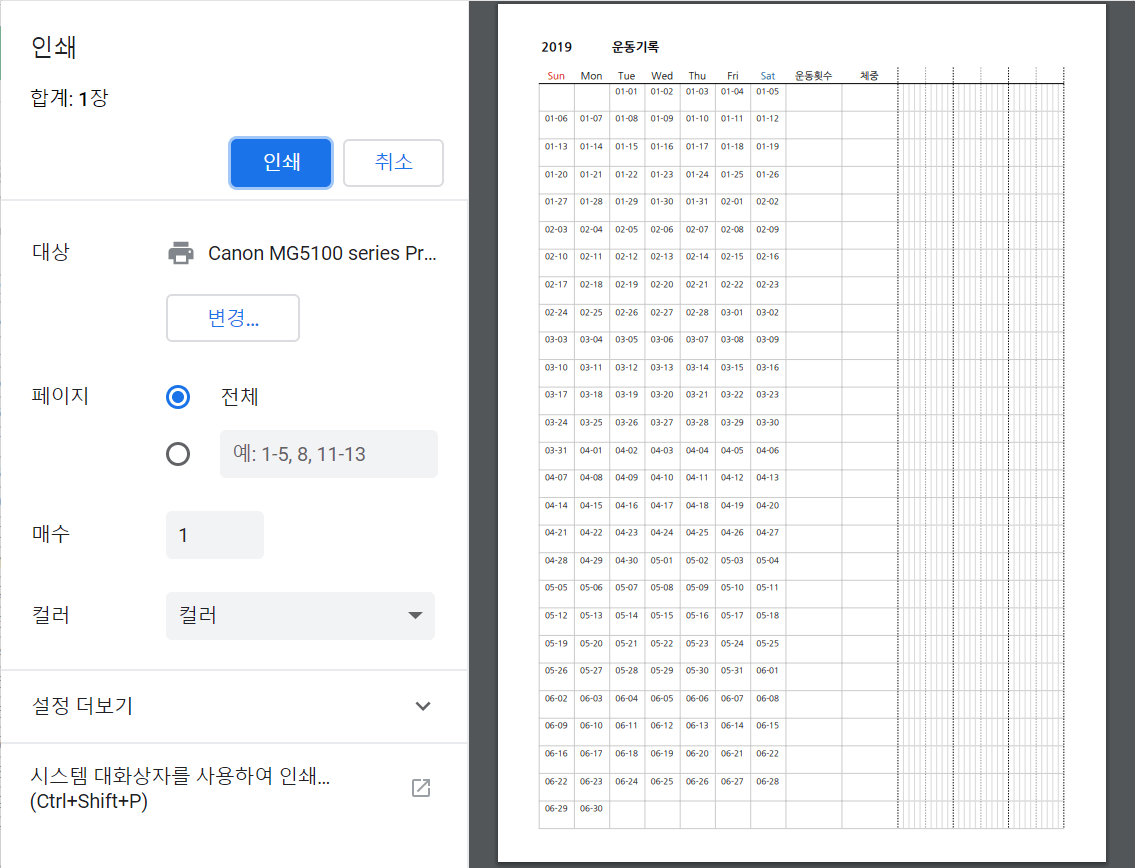This screenshot has width=1135, height=868.
Task: Click the 운동횟수 column header in preview
Action: 813,76
